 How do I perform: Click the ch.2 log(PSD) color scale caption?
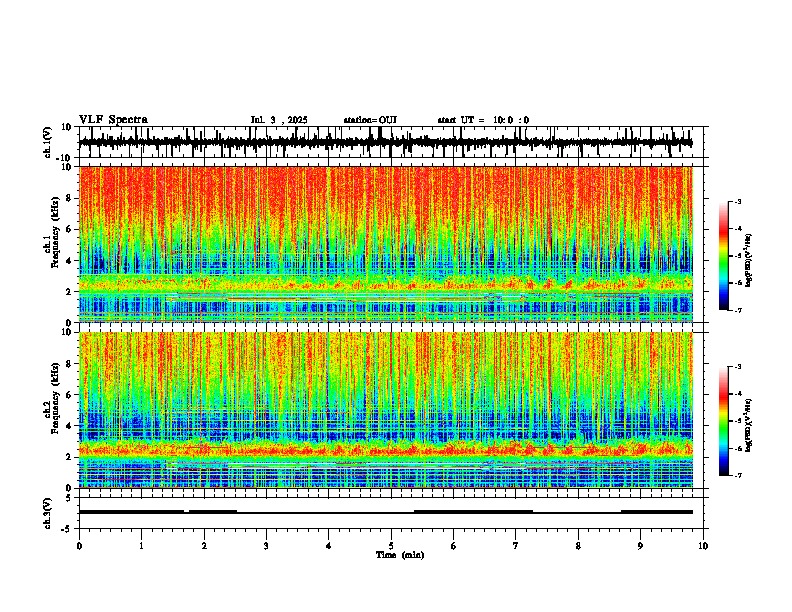point(749,426)
